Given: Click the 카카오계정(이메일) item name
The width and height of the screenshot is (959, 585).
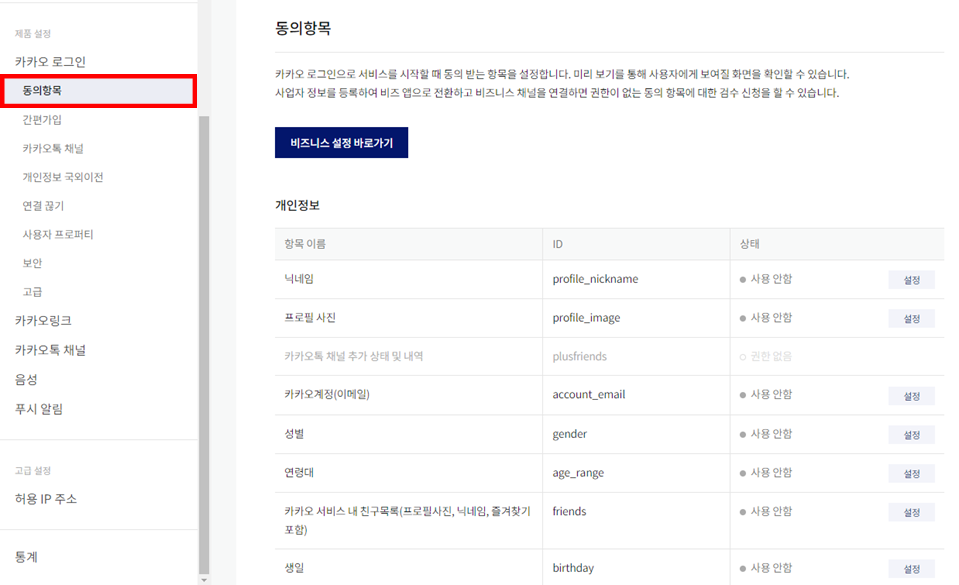Looking at the screenshot, I should (x=327, y=395).
